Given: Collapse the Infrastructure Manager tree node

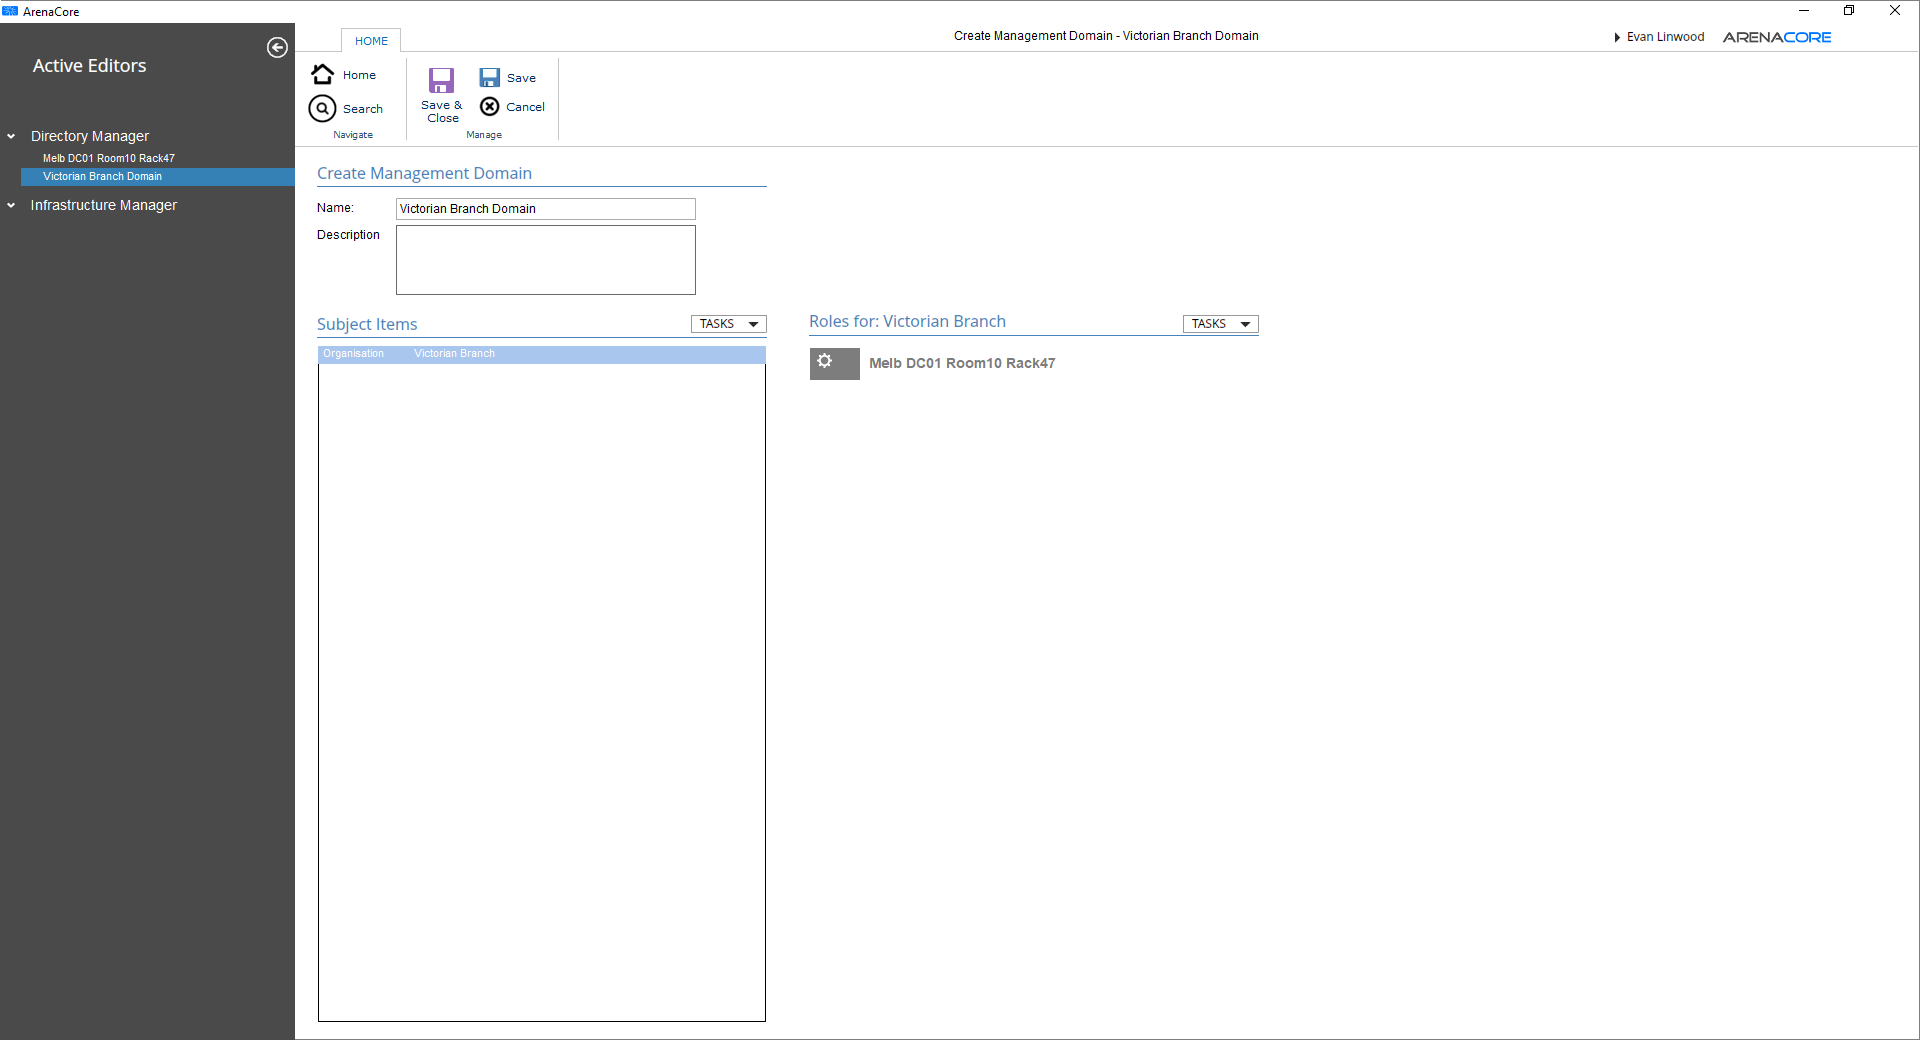Looking at the screenshot, I should click(12, 206).
